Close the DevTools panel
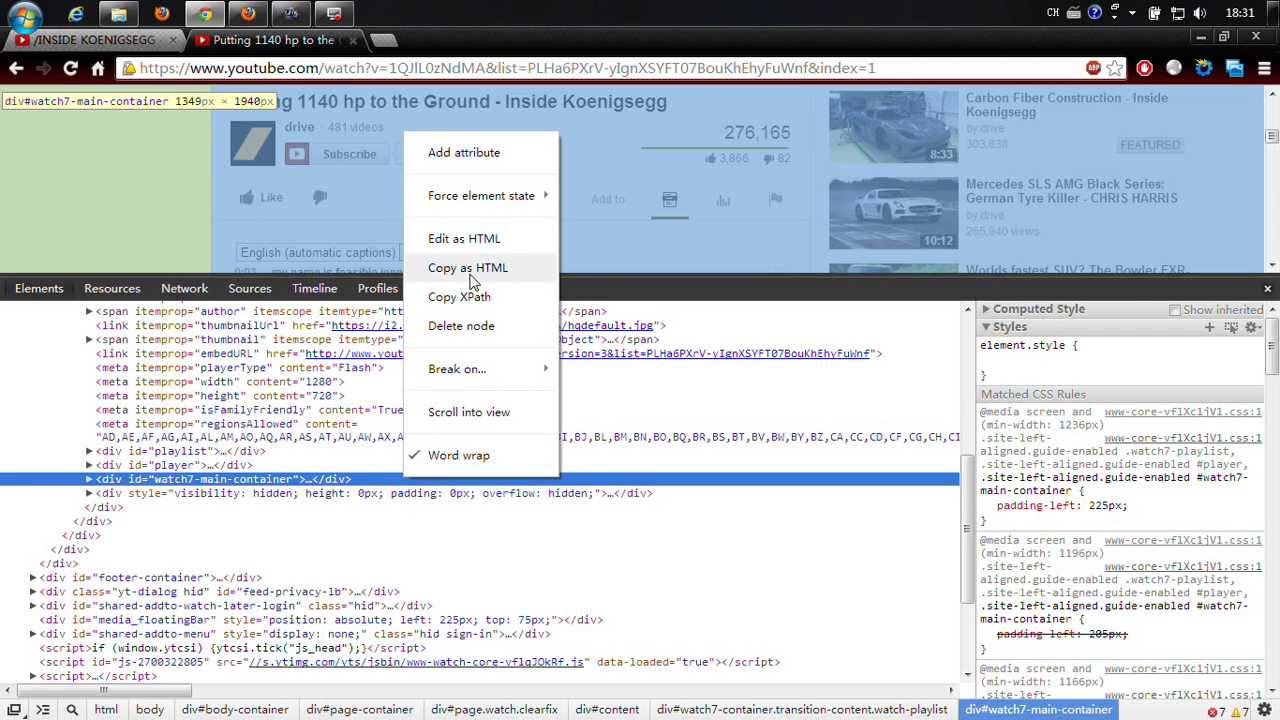Viewport: 1280px width, 720px height. [1267, 289]
